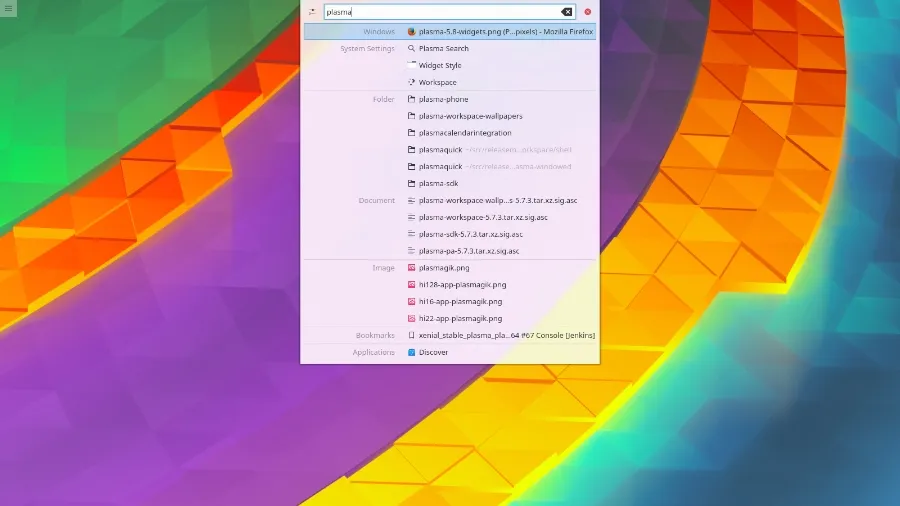Open plasma-sdk folder
Viewport: 900px width, 506px height.
[x=439, y=183]
